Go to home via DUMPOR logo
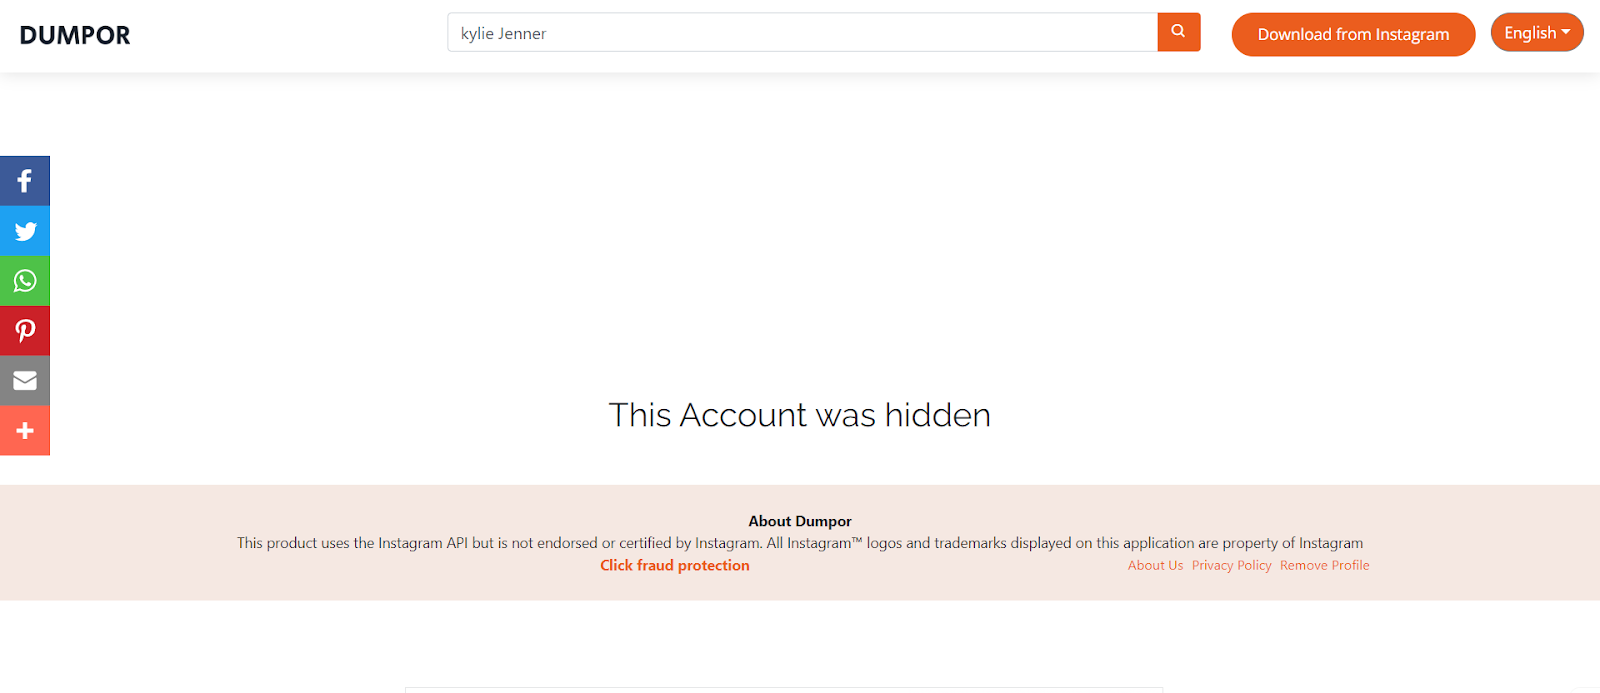This screenshot has height=693, width=1600. [x=75, y=35]
